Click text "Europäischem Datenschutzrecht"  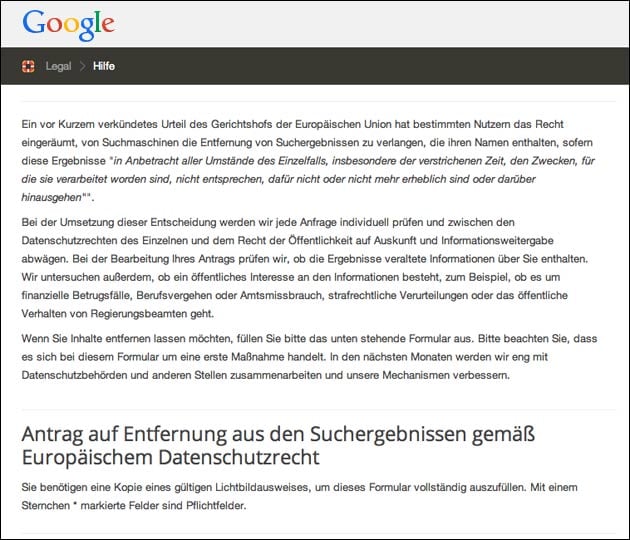(171, 457)
